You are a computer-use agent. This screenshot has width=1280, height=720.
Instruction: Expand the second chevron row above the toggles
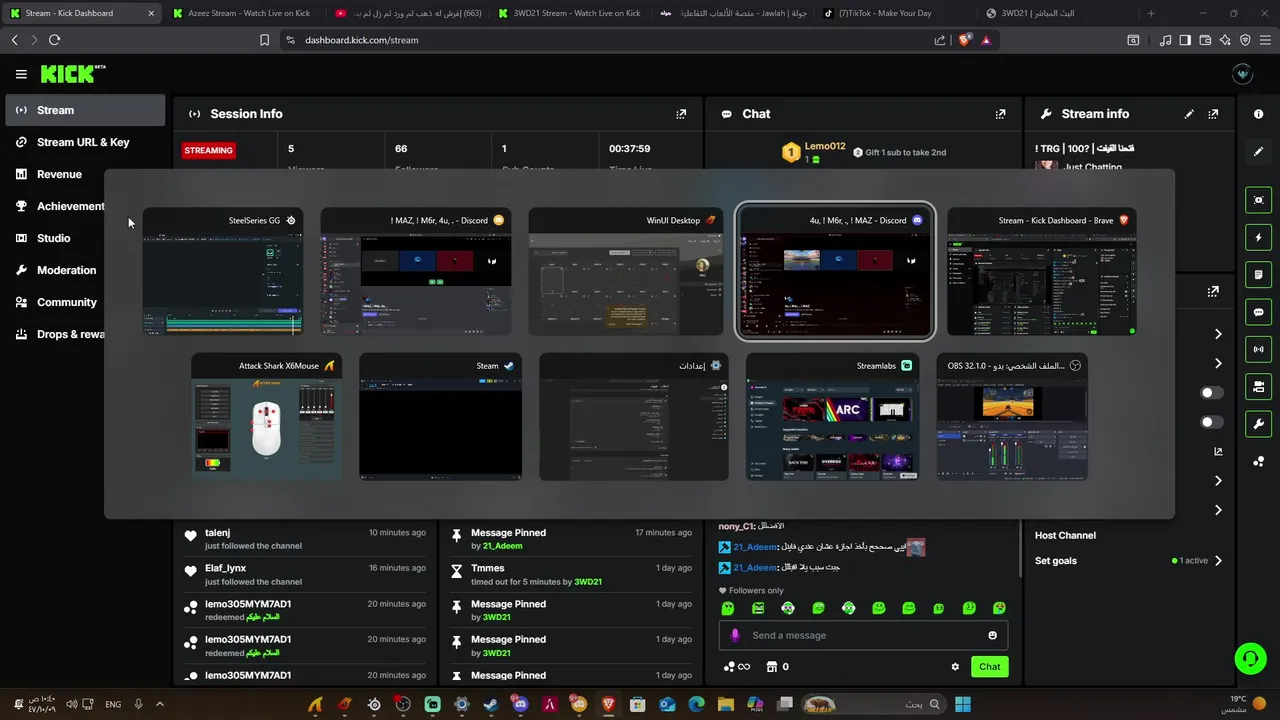click(1218, 363)
